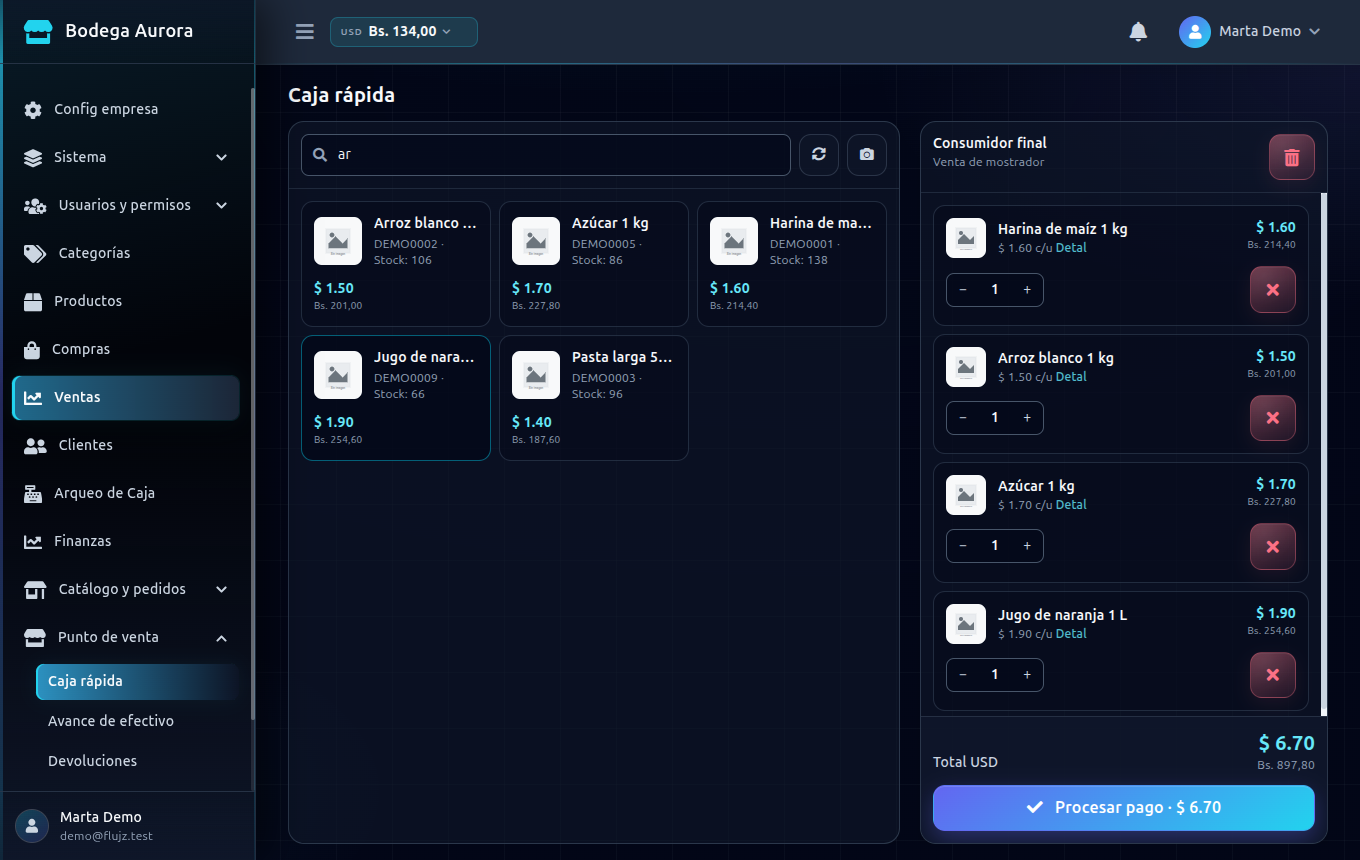Screen dimensions: 1360x860
Task: Go to the Ventas menu item
Action: 126,398
